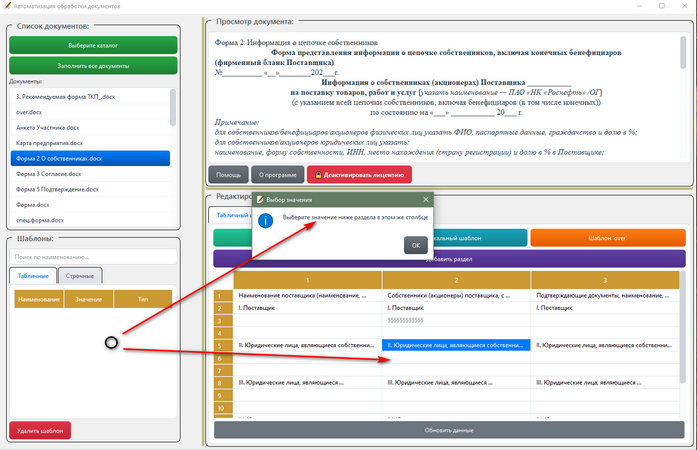Click 'Заполнить все документы' button
Viewport: 697px width, 450px height.
pos(93,66)
